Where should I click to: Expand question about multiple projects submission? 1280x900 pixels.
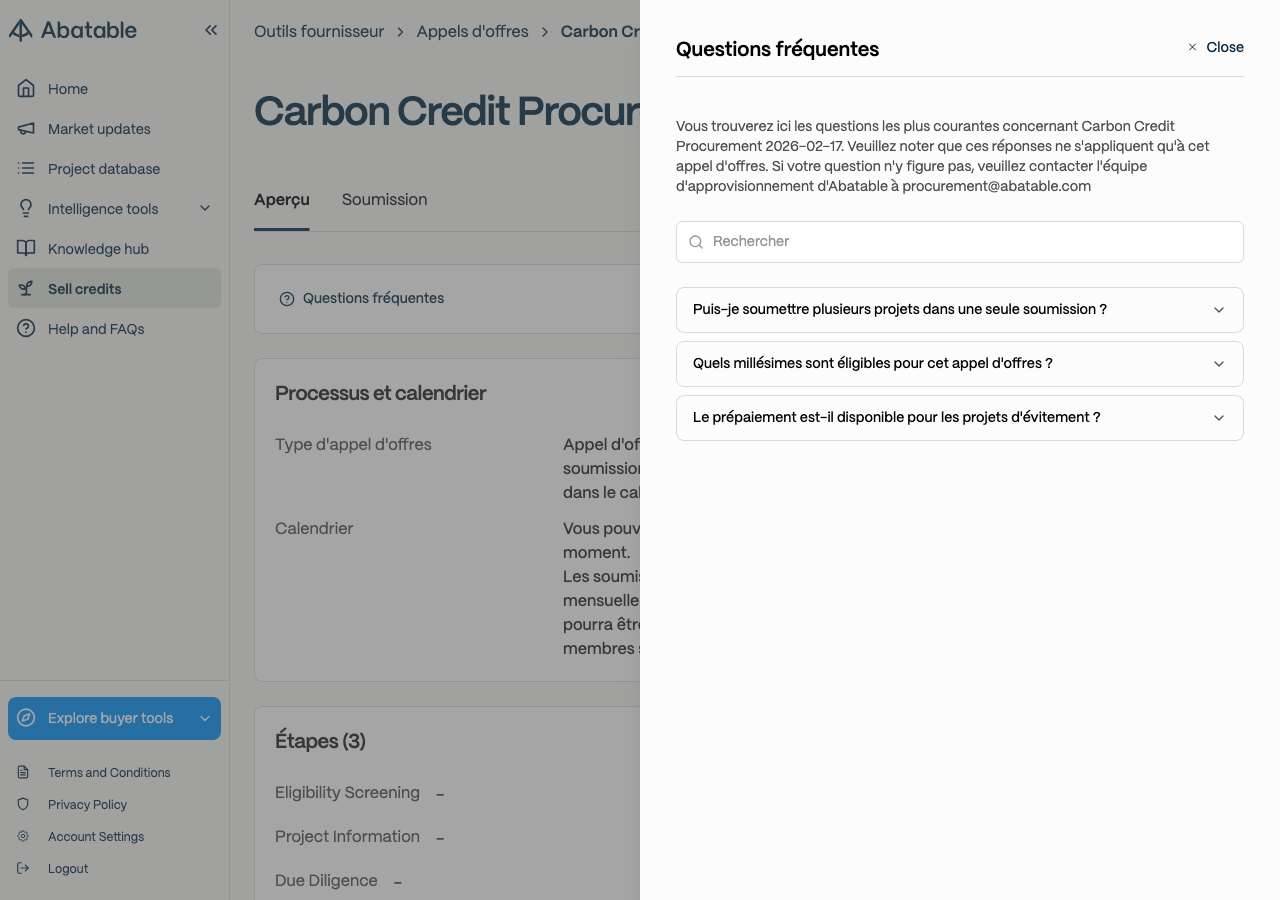960,310
